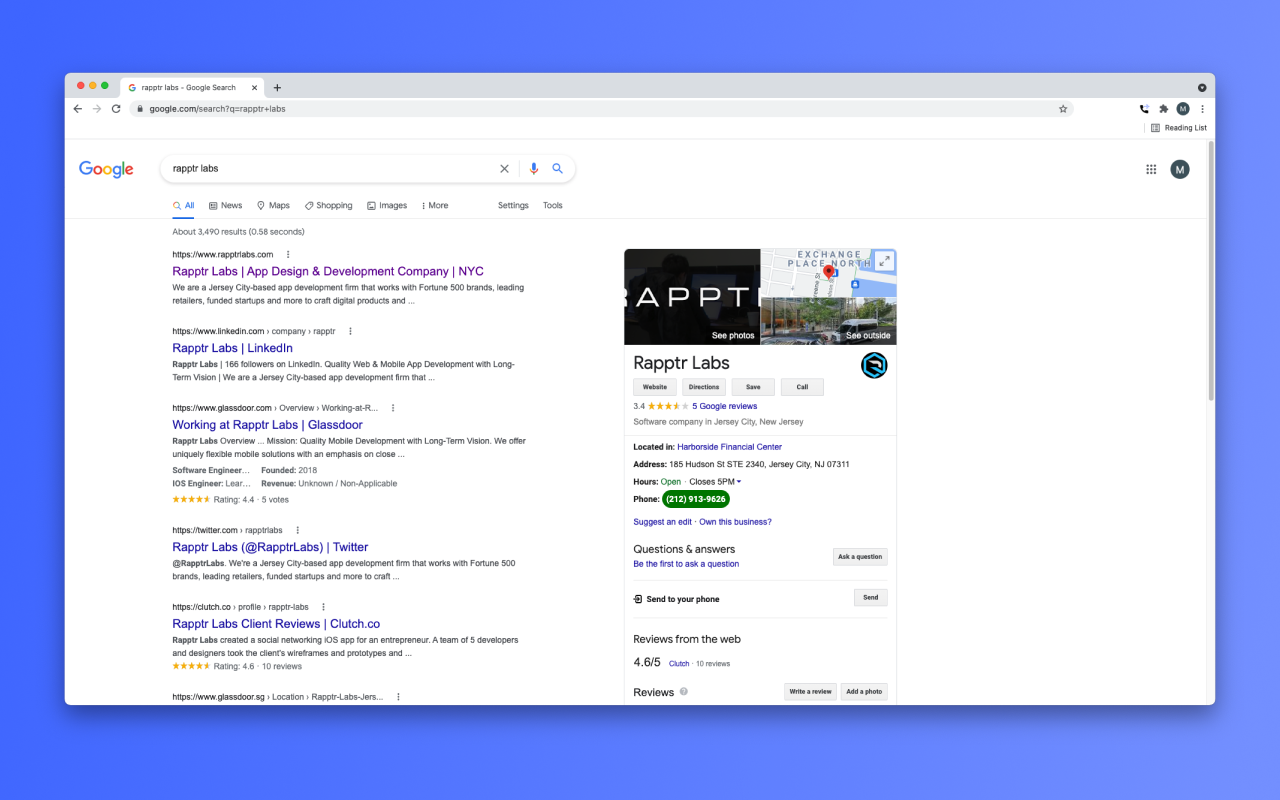Switch to the Images results tab
Screen dimensions: 1280x800
click(387, 206)
